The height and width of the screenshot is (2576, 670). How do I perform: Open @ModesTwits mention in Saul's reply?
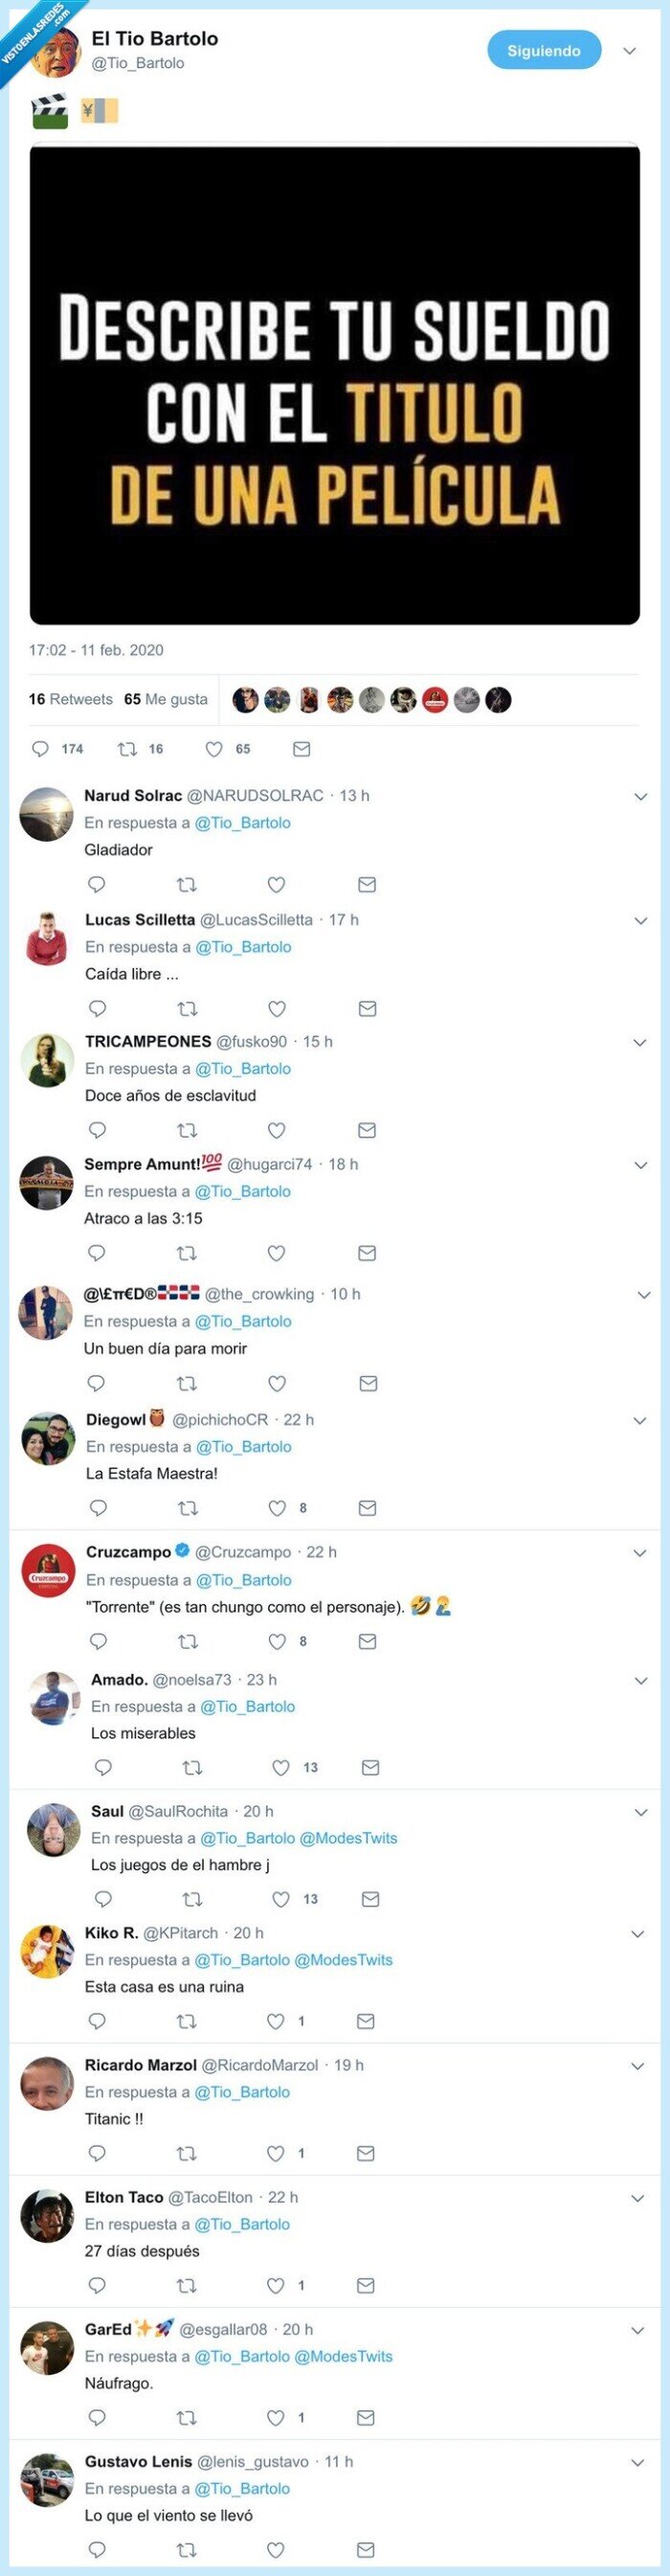tap(348, 1838)
